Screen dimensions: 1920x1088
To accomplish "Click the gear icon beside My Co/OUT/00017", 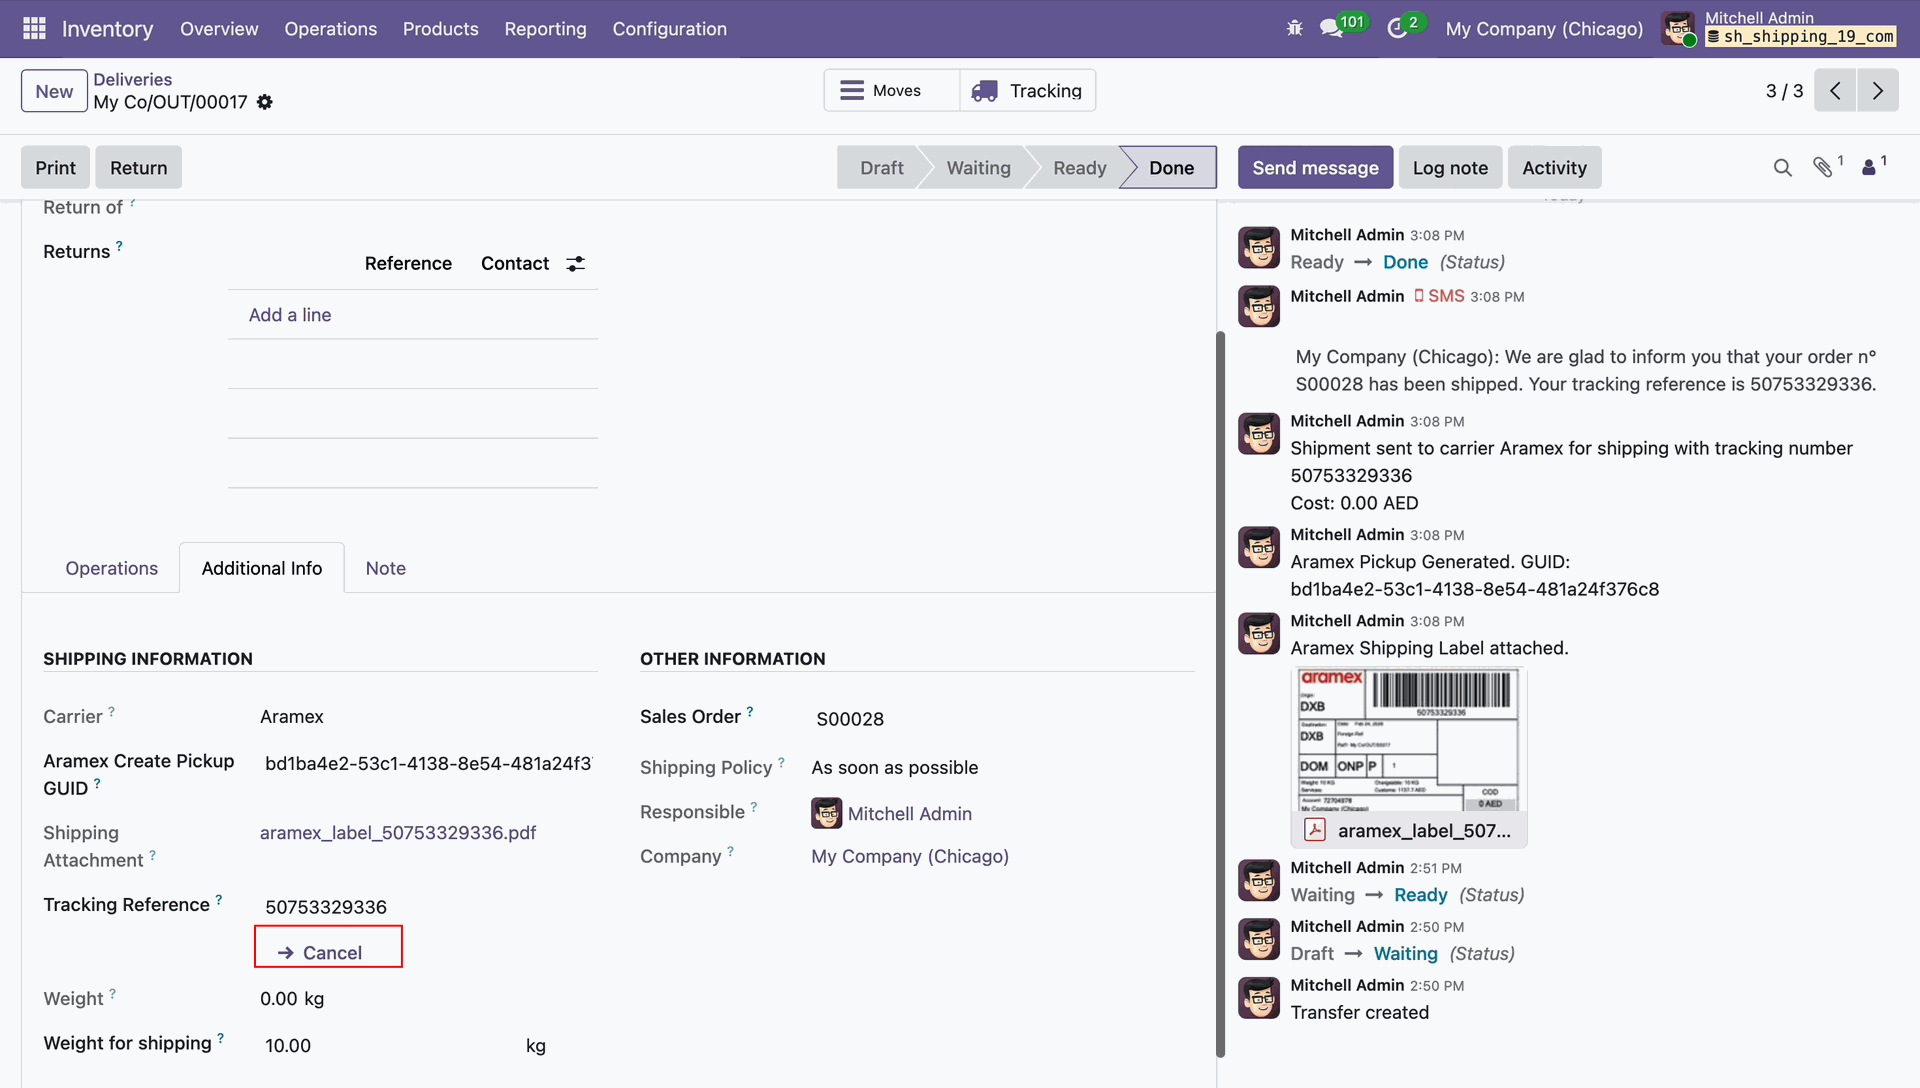I will 265,102.
